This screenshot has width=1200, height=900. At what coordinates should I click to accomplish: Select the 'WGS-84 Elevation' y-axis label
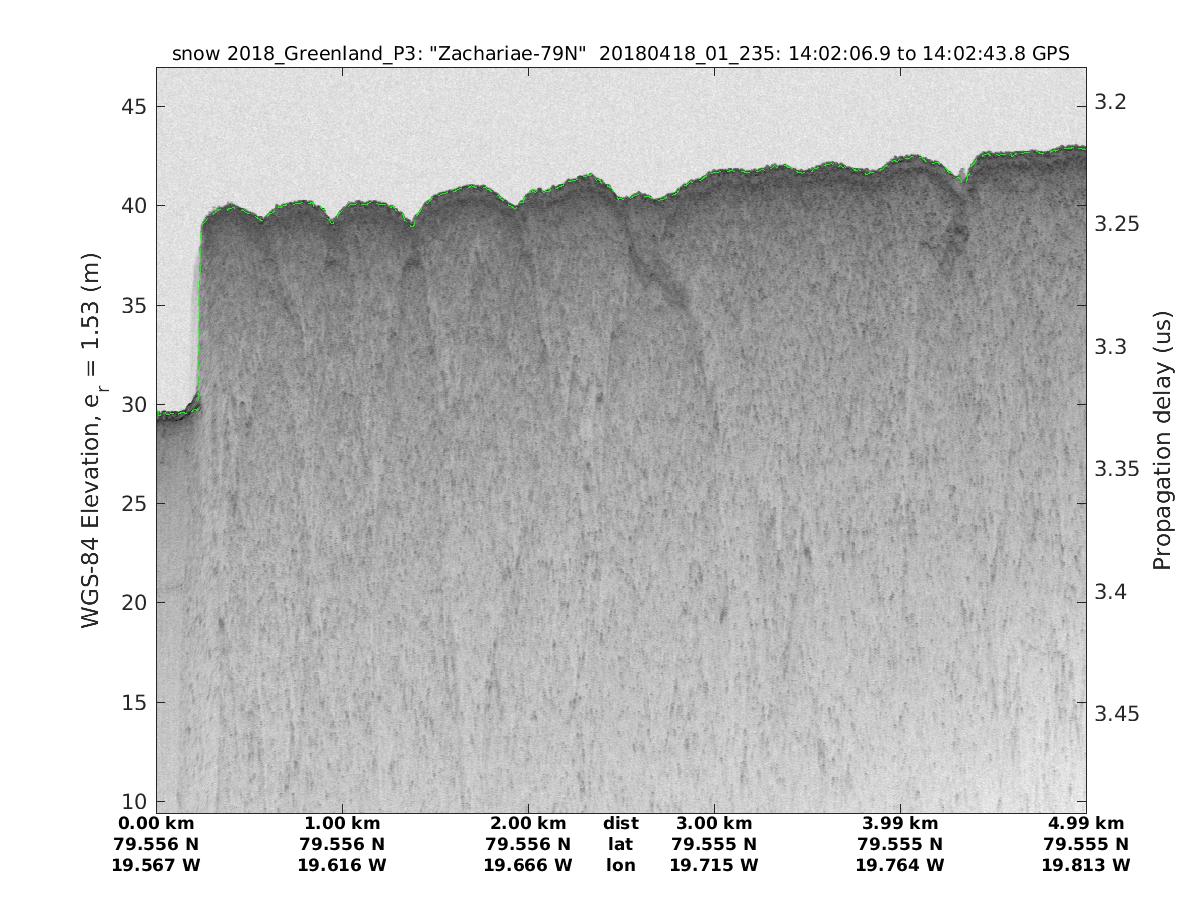(x=92, y=438)
